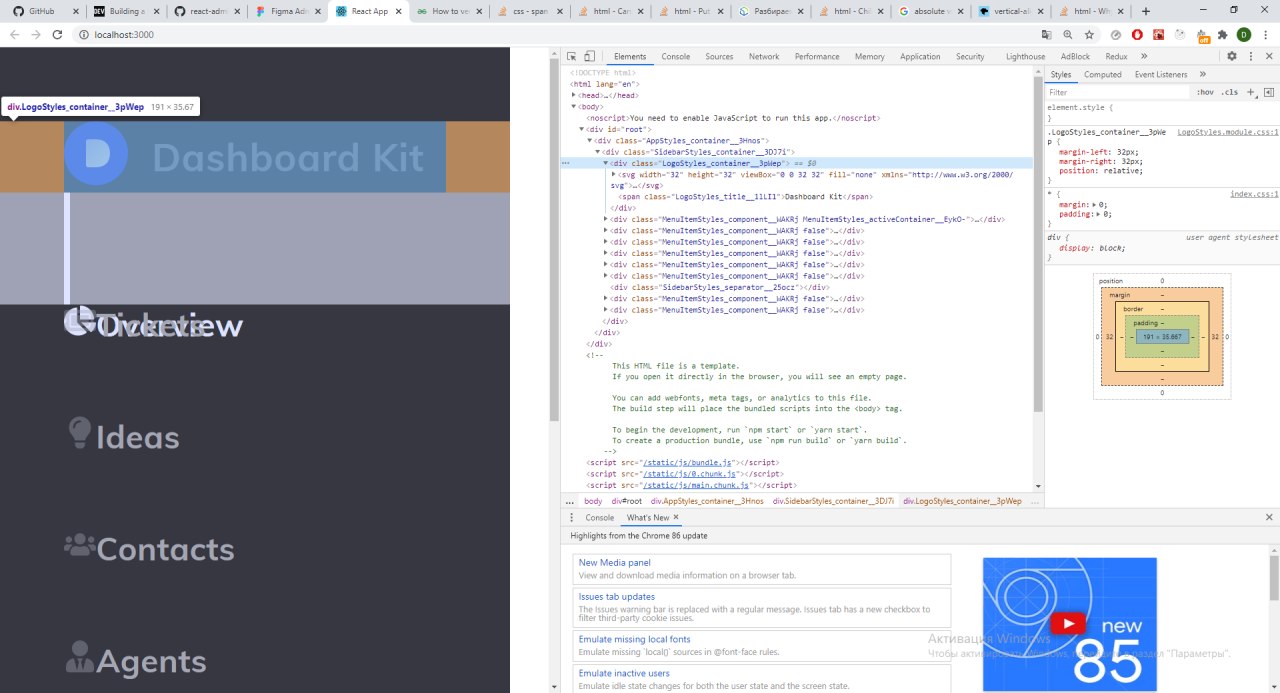Screen dimensions: 1280x693
Task: Open a new browser tab
Action: [1146, 11]
